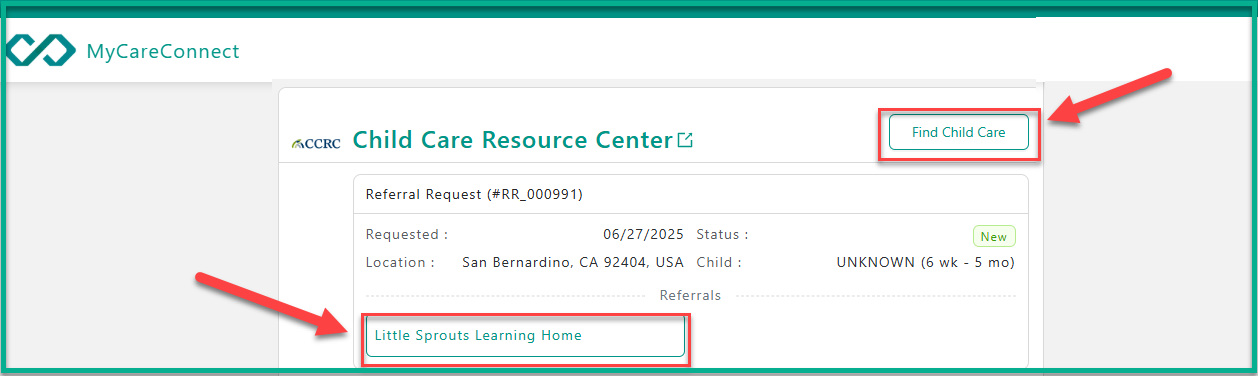1258x376 pixels.
Task: Click the Requested field label
Action: (x=407, y=235)
